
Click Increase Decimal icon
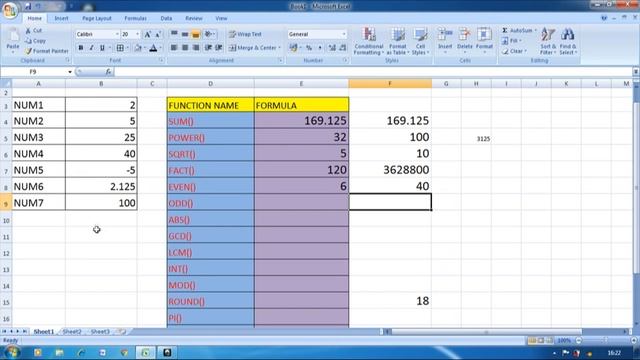(x=332, y=48)
